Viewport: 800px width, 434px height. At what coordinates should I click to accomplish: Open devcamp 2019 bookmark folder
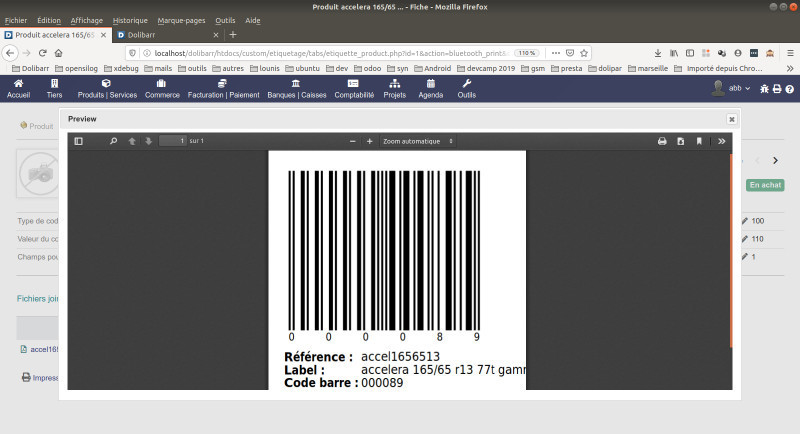coord(486,68)
